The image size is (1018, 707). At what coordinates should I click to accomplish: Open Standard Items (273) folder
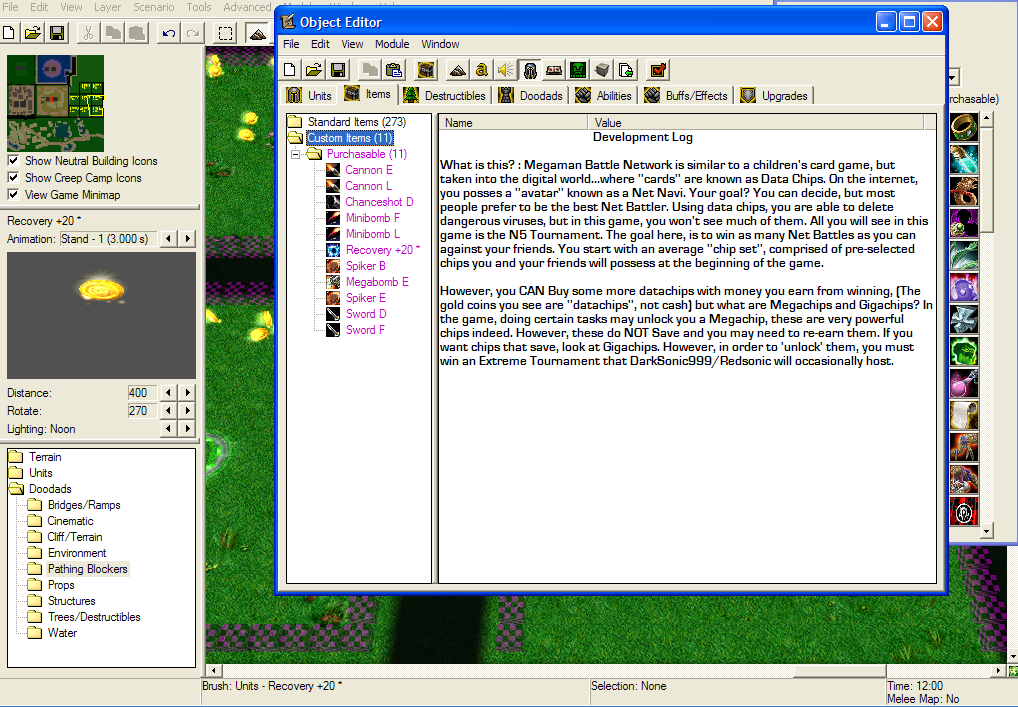[x=356, y=121]
